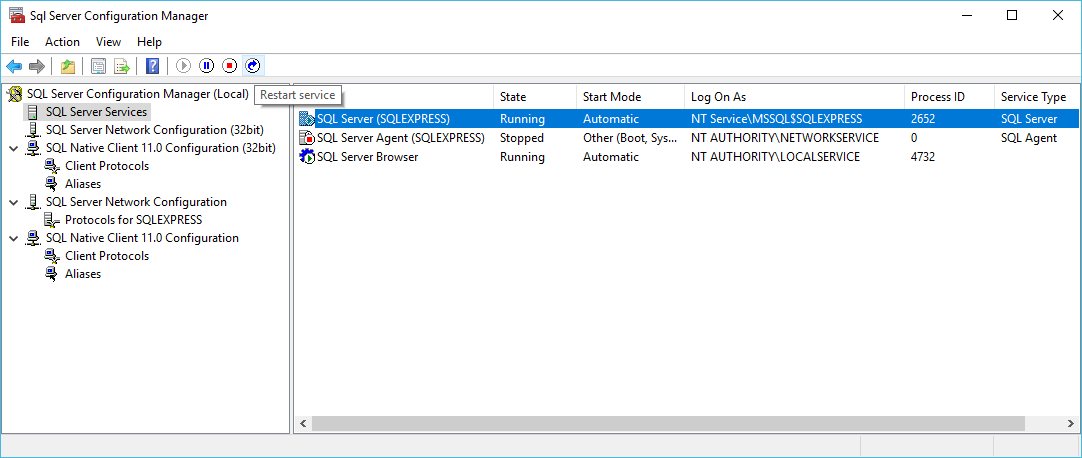The height and width of the screenshot is (458, 1082).
Task: Open Help with the question mark icon
Action: pos(153,66)
